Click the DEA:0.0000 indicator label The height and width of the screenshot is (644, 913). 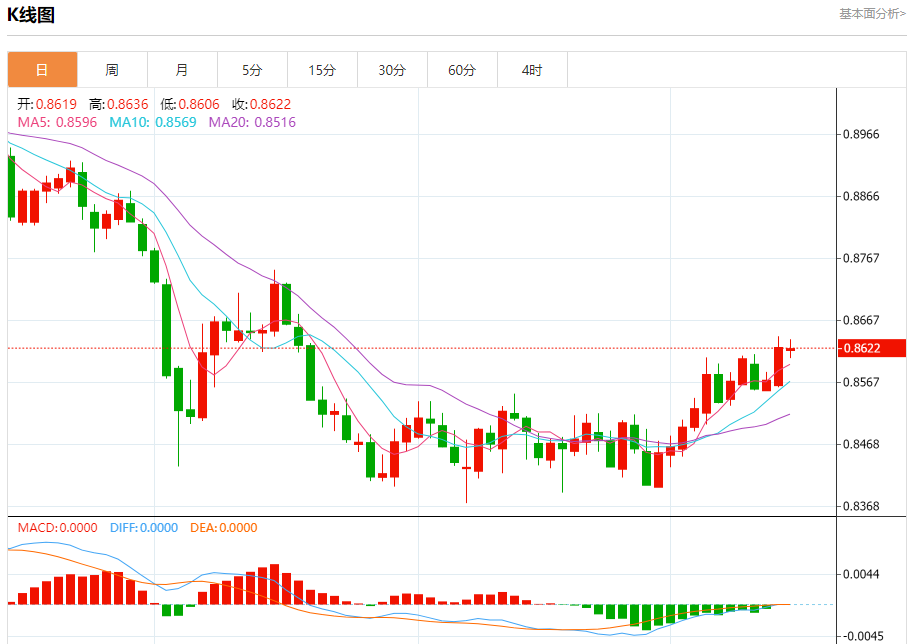(224, 528)
